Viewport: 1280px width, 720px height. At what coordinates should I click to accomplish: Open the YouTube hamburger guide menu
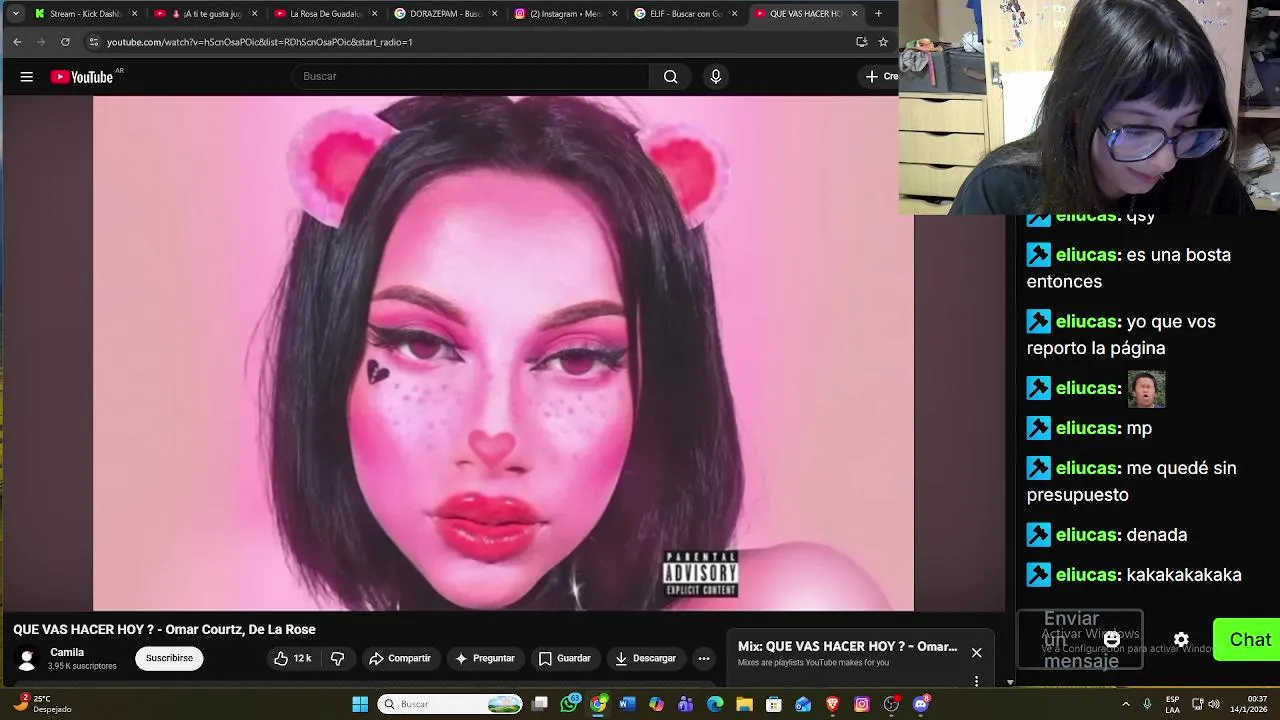pyautogui.click(x=27, y=77)
